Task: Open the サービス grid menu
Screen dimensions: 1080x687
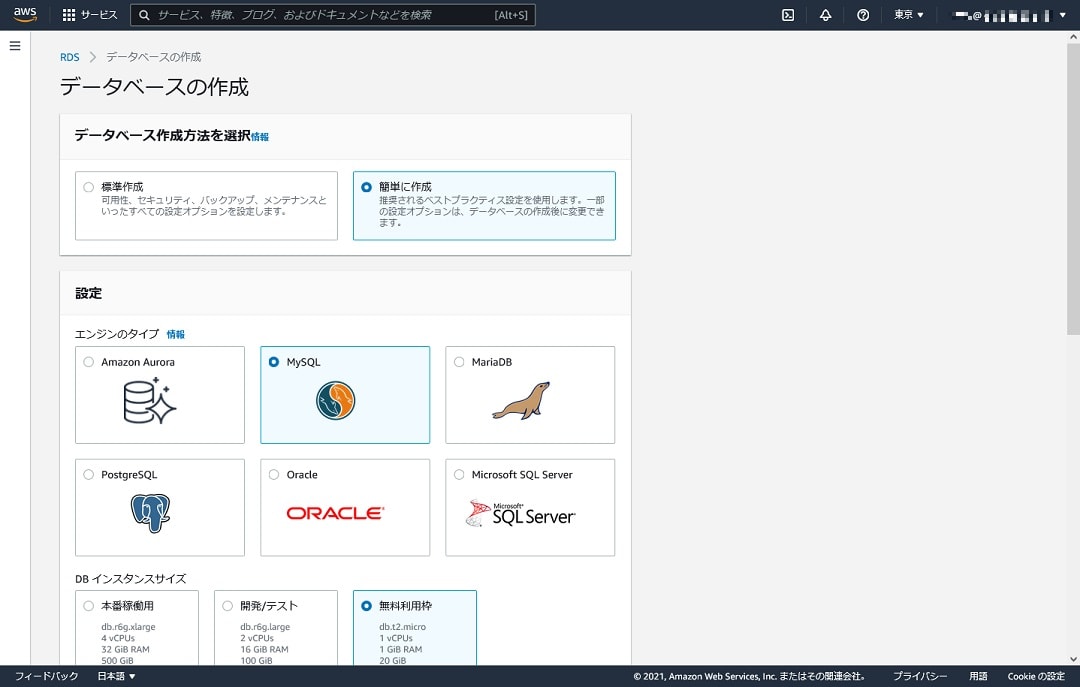Action: [x=90, y=15]
